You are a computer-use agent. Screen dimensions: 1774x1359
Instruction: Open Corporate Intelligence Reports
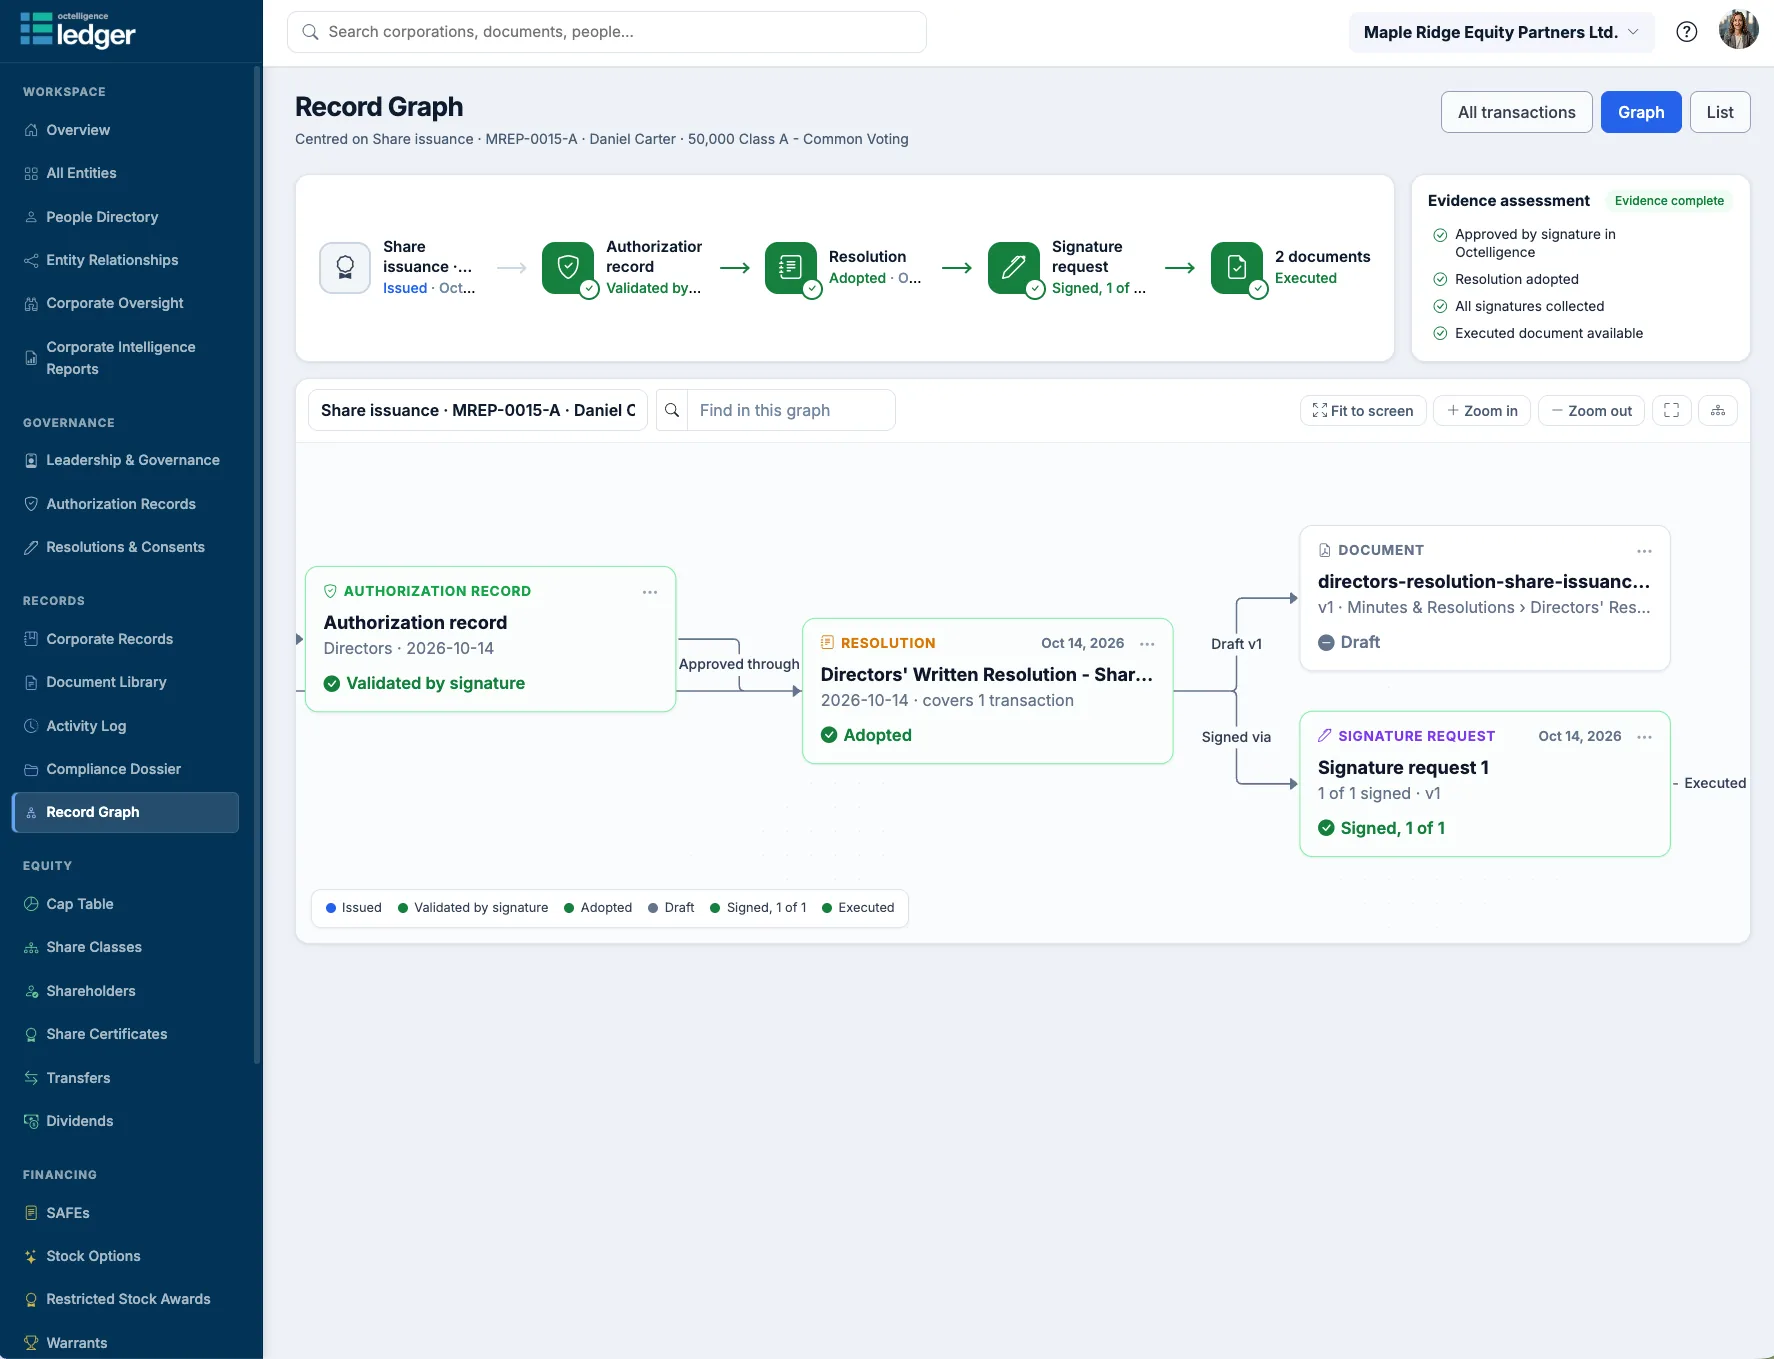[x=125, y=358]
